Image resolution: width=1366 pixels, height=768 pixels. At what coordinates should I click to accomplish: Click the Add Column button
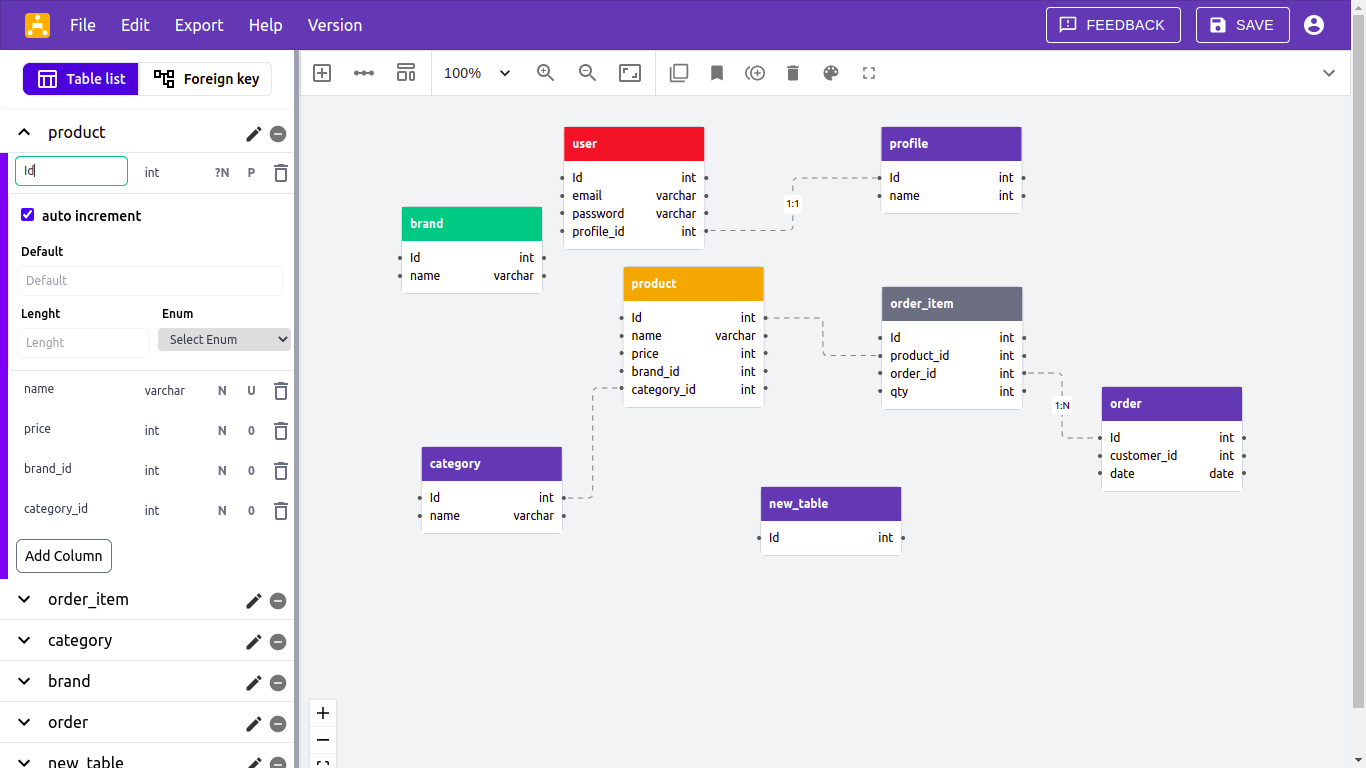click(64, 556)
